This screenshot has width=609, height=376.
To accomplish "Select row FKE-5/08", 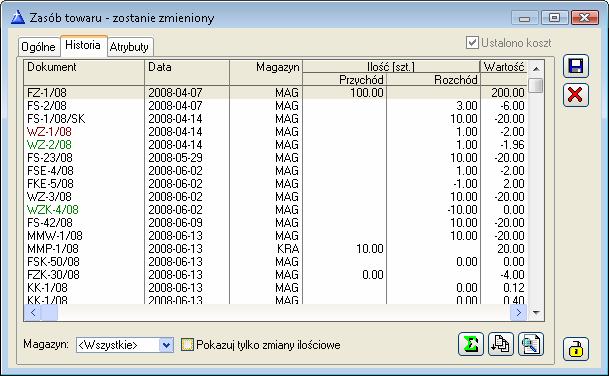I will coord(274,184).
